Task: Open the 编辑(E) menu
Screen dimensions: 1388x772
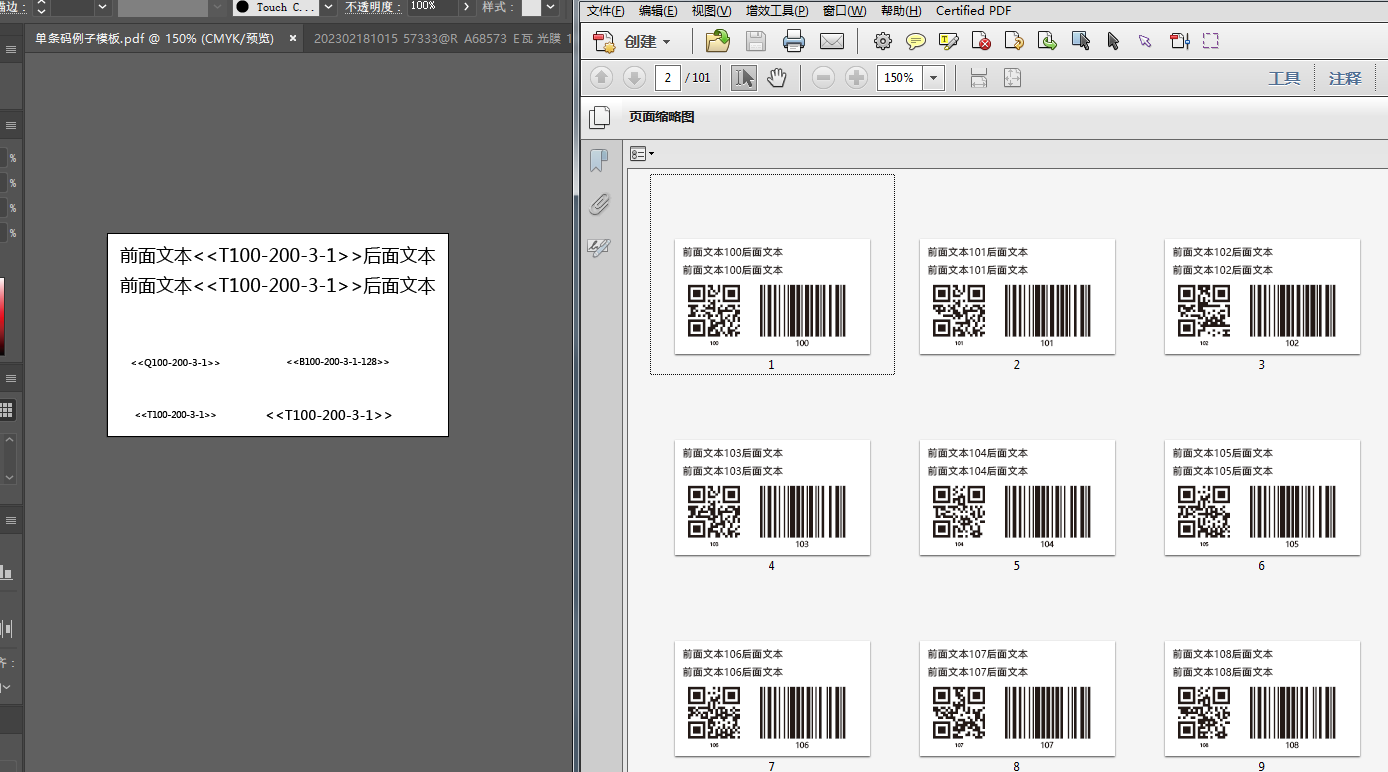Action: pyautogui.click(x=658, y=11)
